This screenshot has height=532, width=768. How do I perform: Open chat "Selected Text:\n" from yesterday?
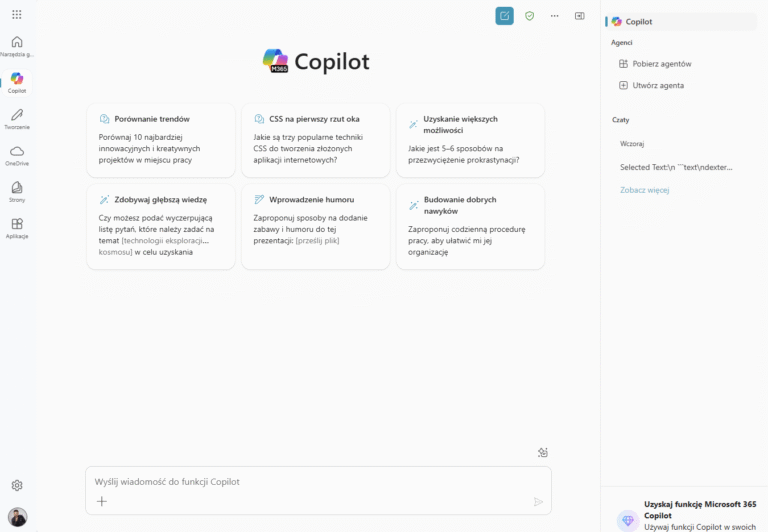coord(676,167)
